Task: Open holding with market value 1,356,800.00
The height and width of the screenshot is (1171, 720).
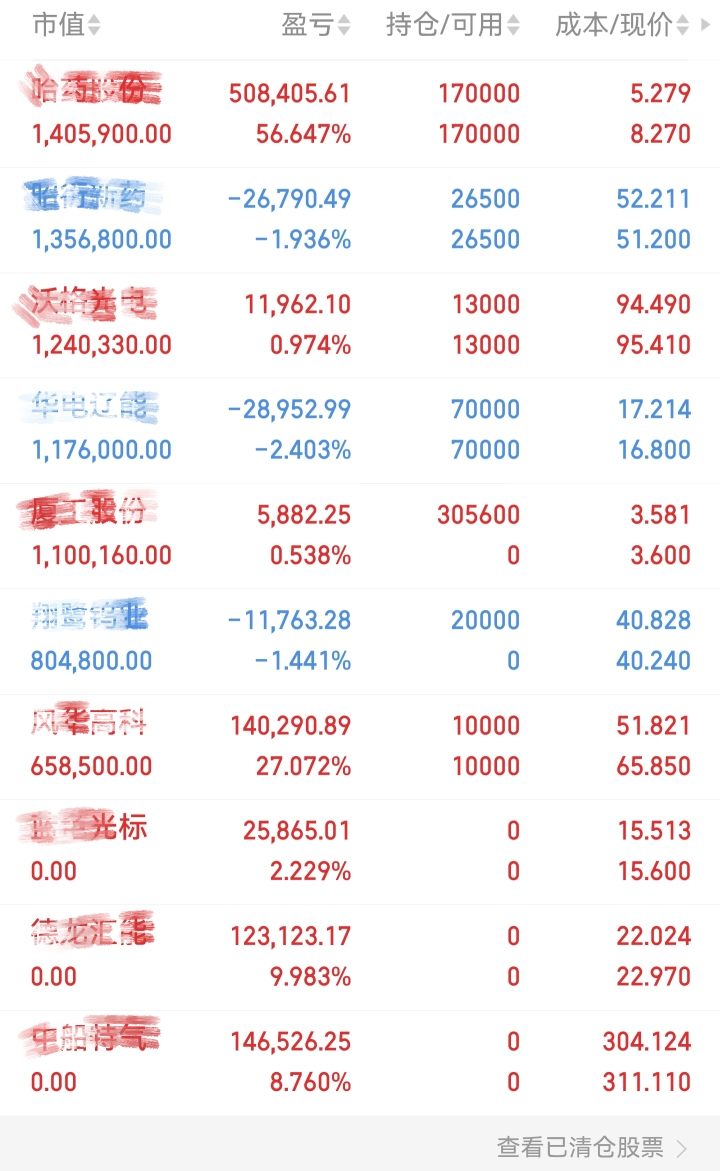Action: tap(360, 220)
